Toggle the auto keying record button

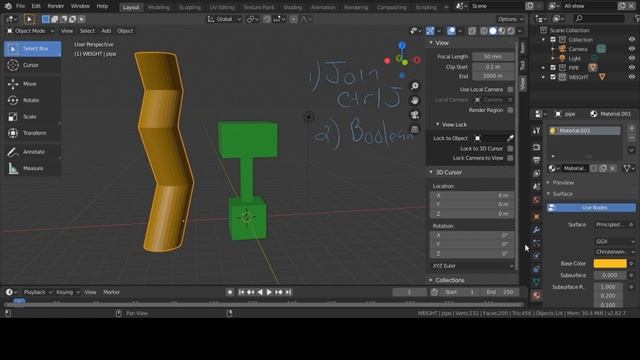pos(230,292)
